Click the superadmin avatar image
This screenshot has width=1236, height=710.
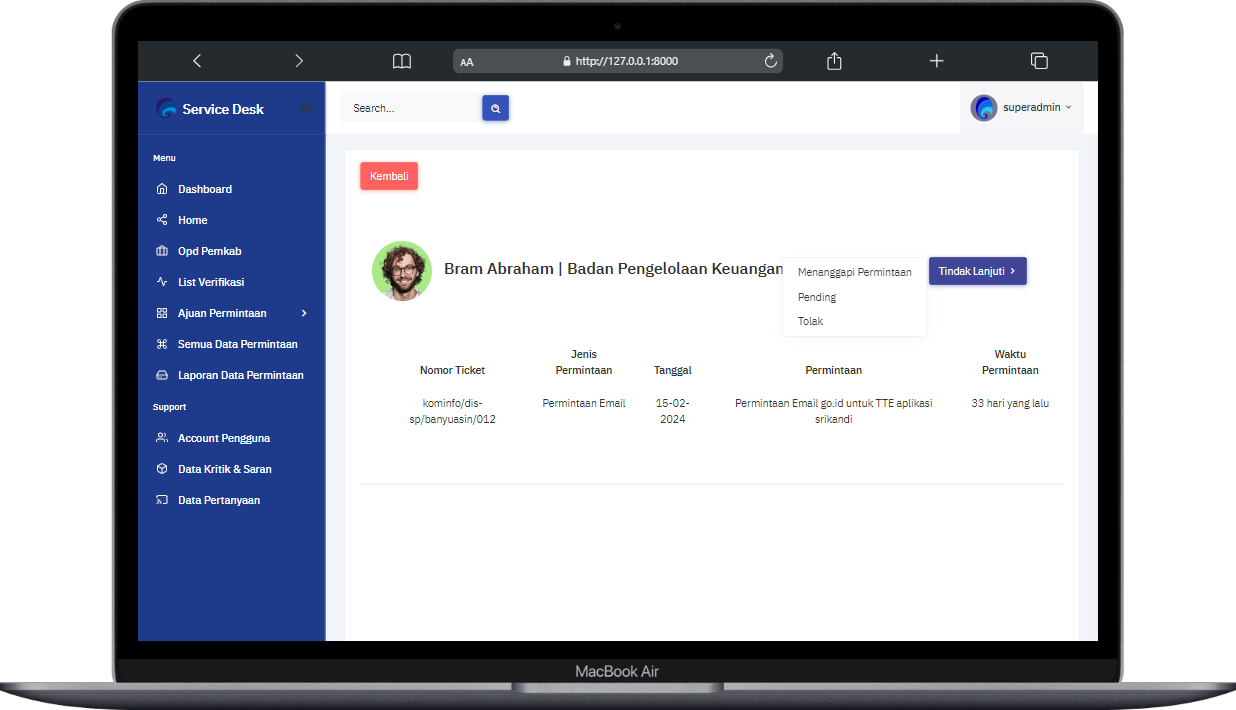coord(984,108)
